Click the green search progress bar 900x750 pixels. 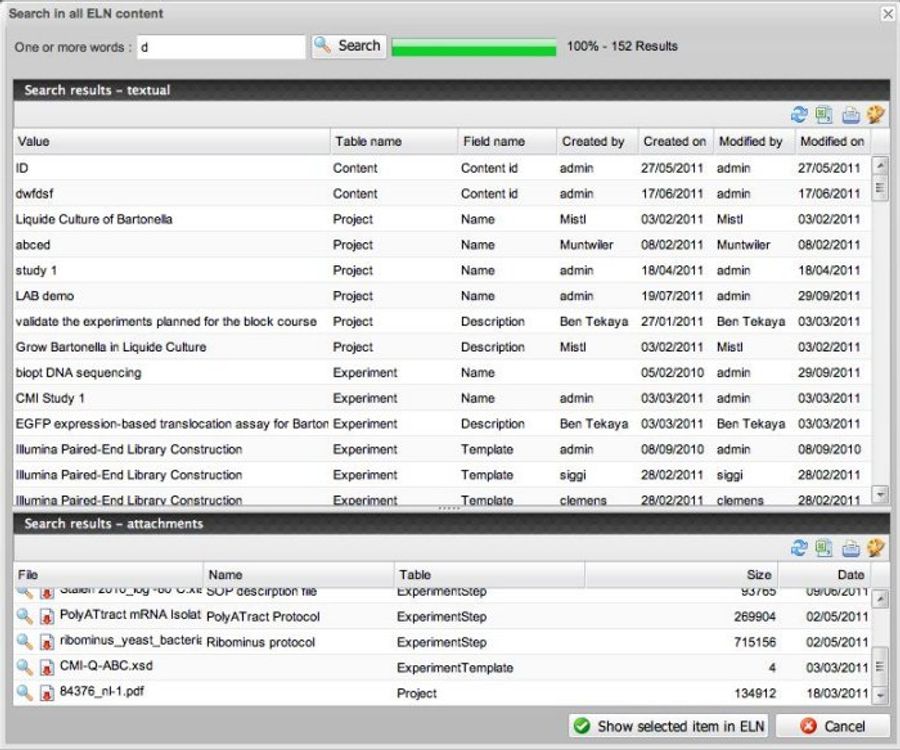point(475,46)
